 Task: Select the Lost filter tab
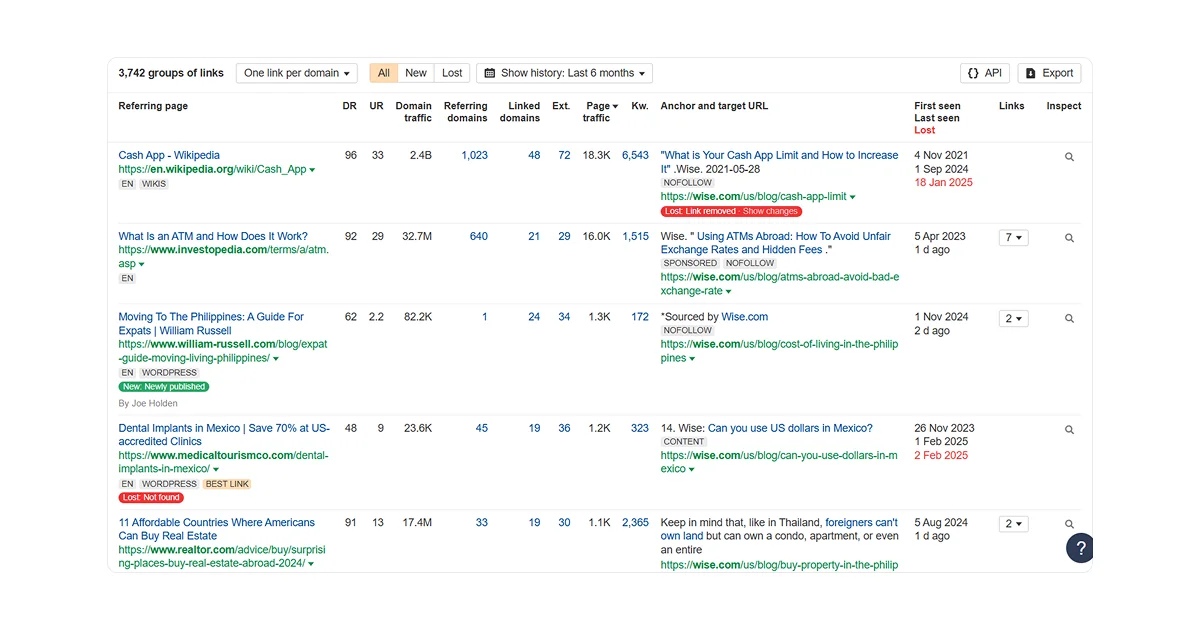452,73
